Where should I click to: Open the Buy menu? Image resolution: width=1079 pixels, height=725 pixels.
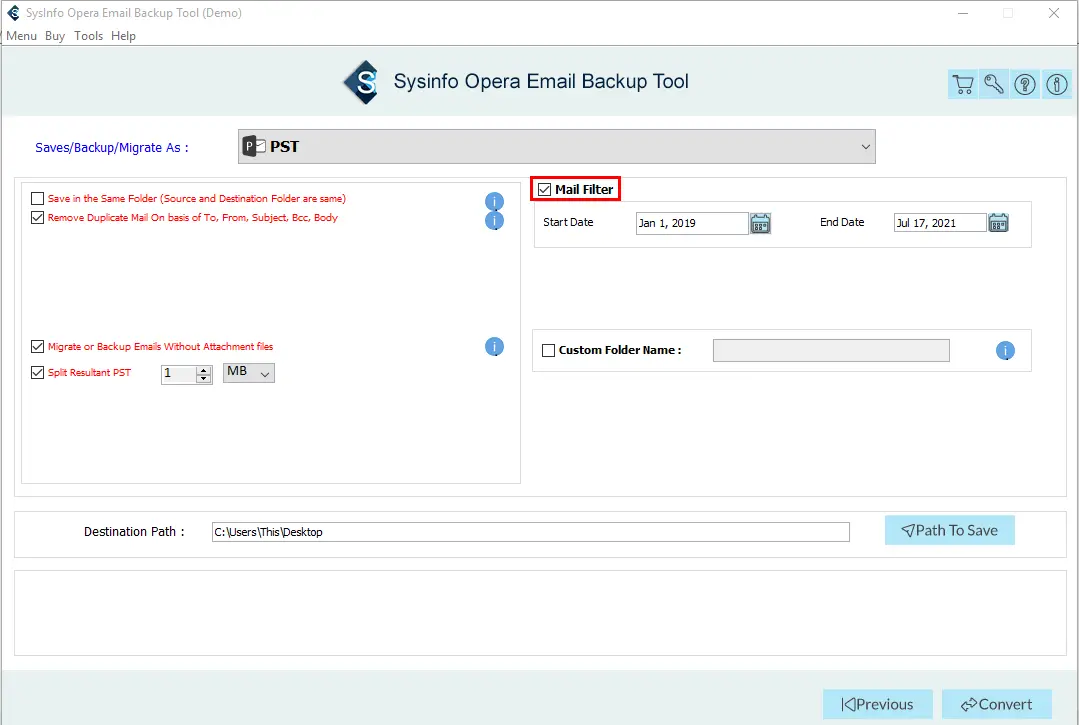(55, 36)
